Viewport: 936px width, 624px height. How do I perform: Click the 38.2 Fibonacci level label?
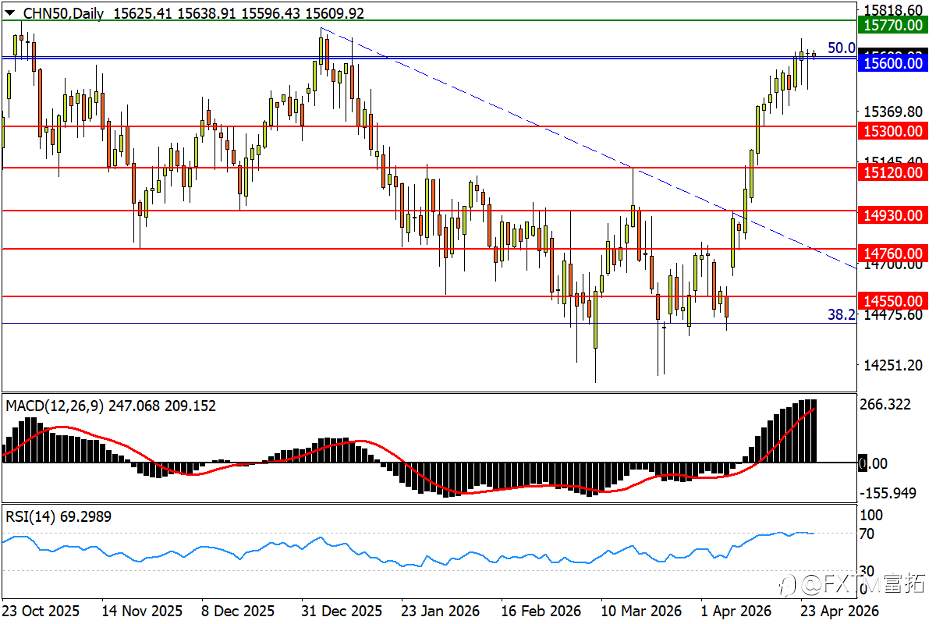coord(842,314)
